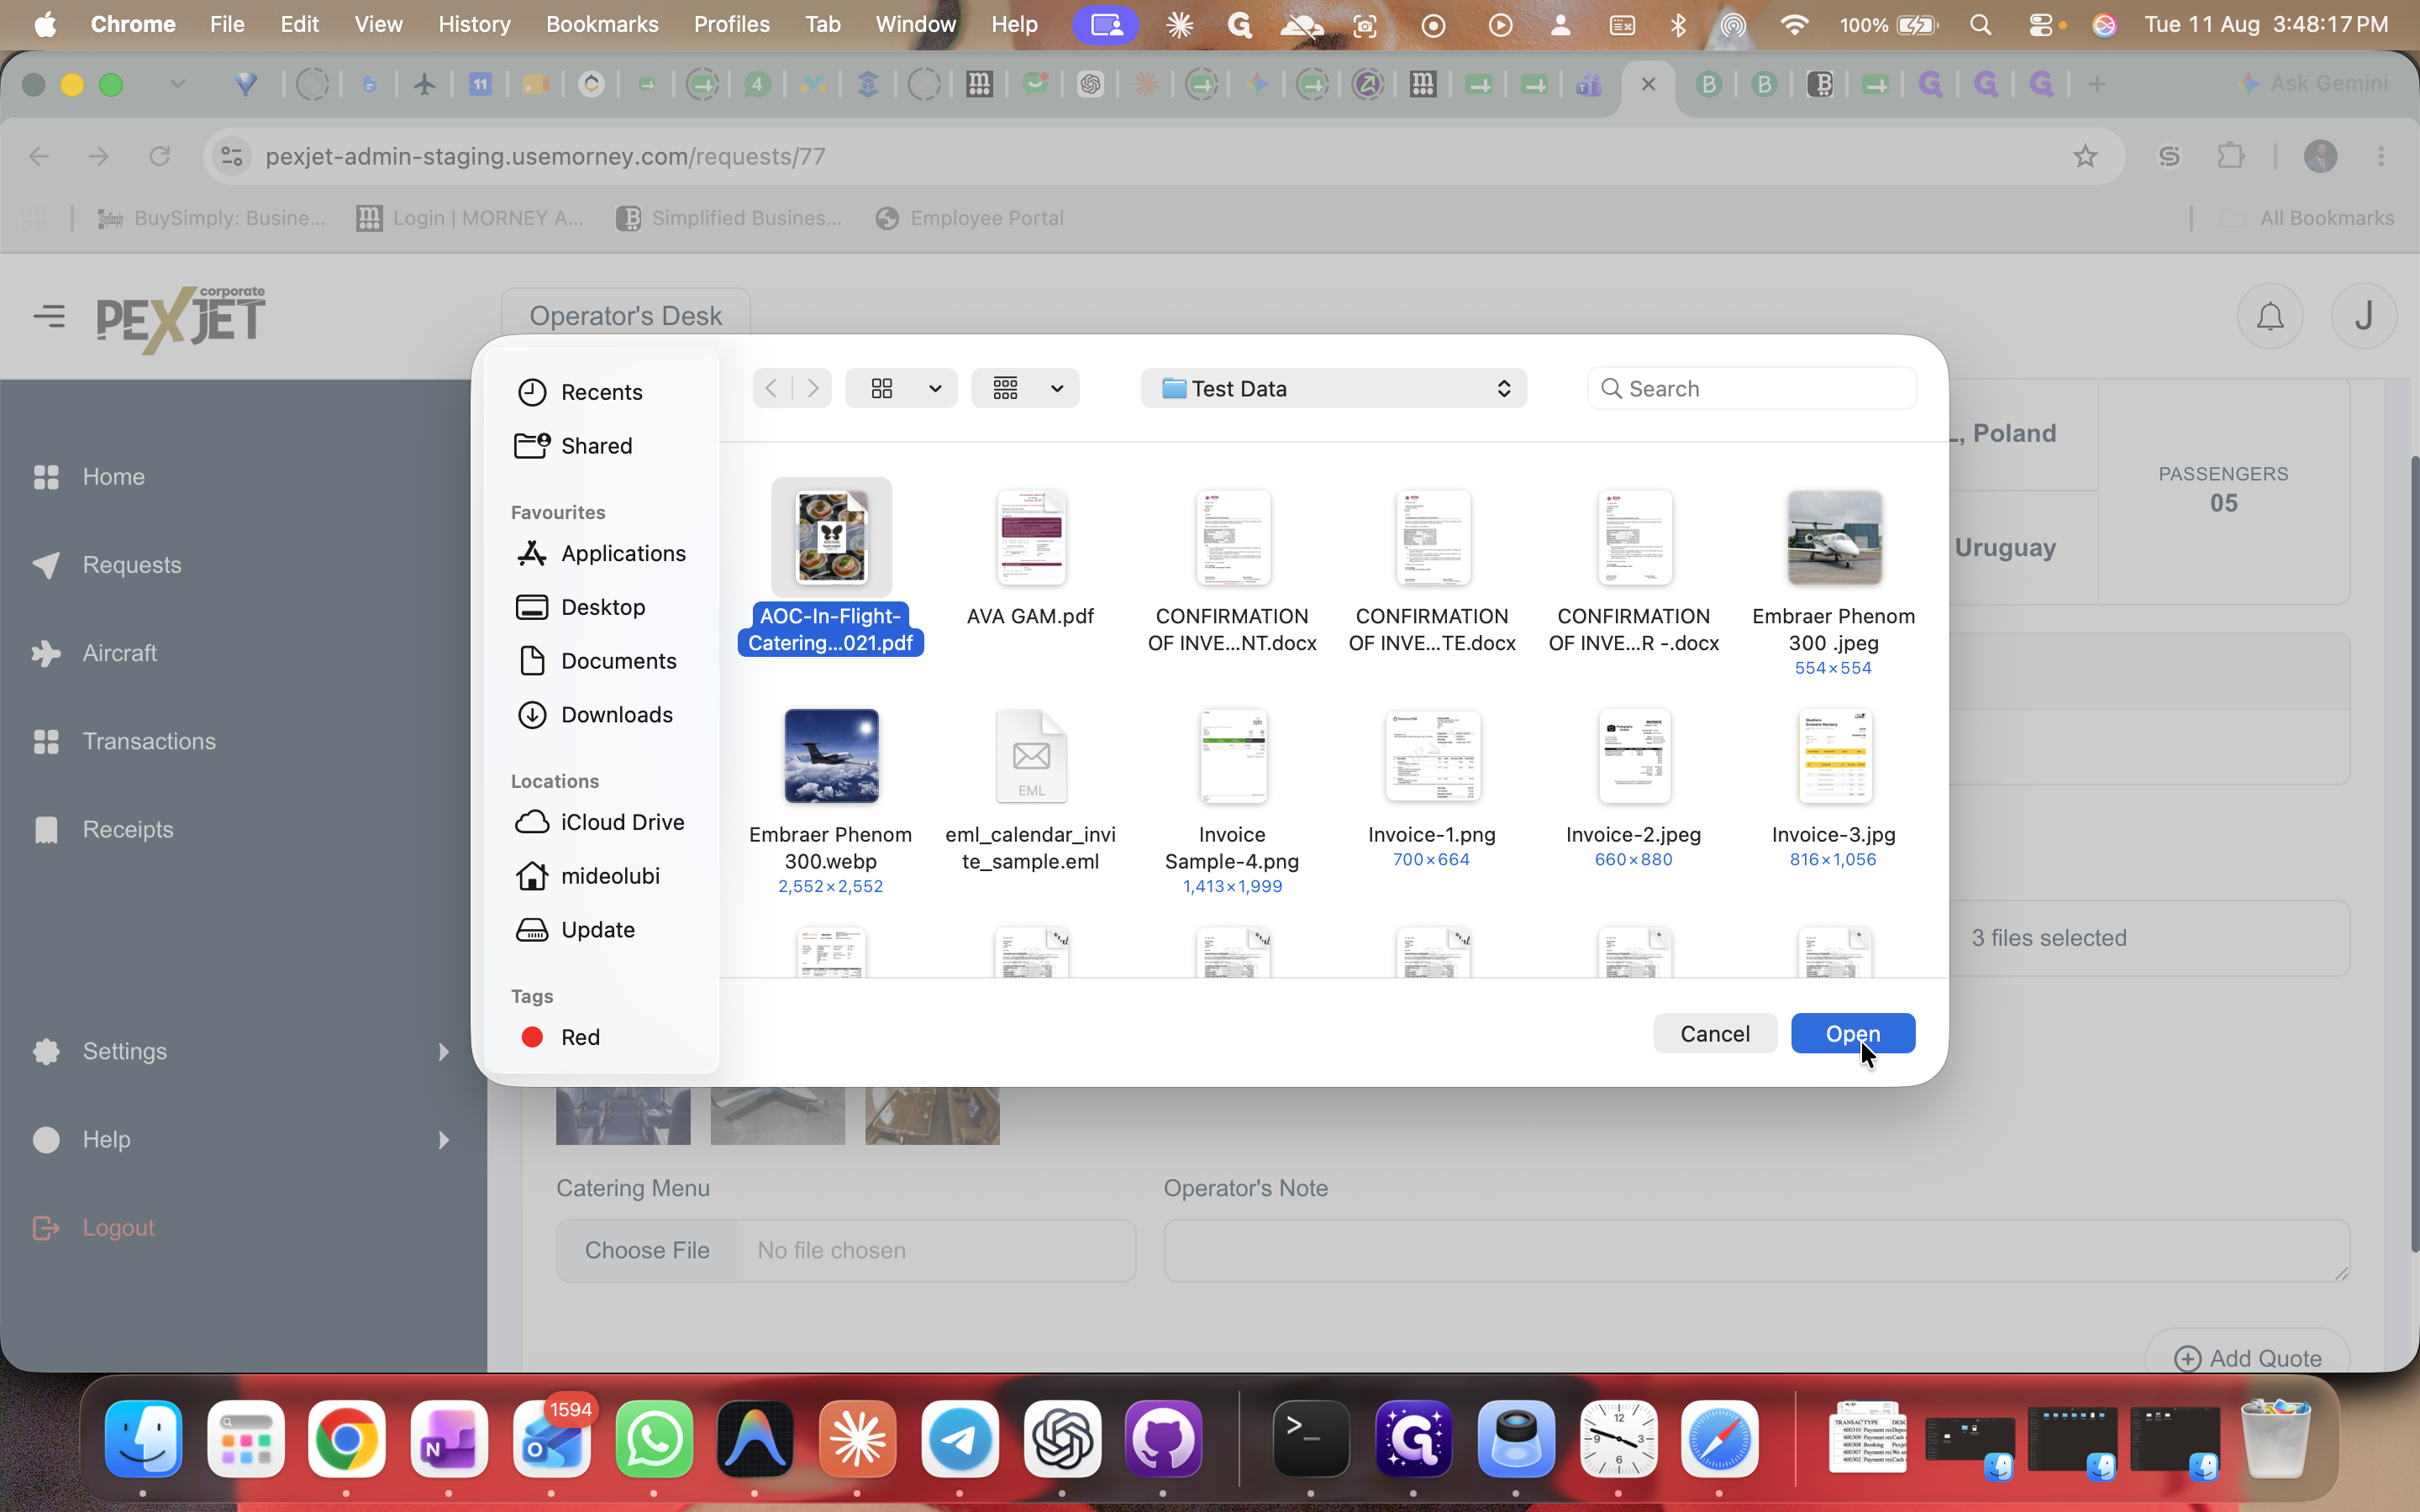Select the Embraer Phenom 300 .jpeg image
Image resolution: width=2420 pixels, height=1512 pixels.
point(1834,583)
